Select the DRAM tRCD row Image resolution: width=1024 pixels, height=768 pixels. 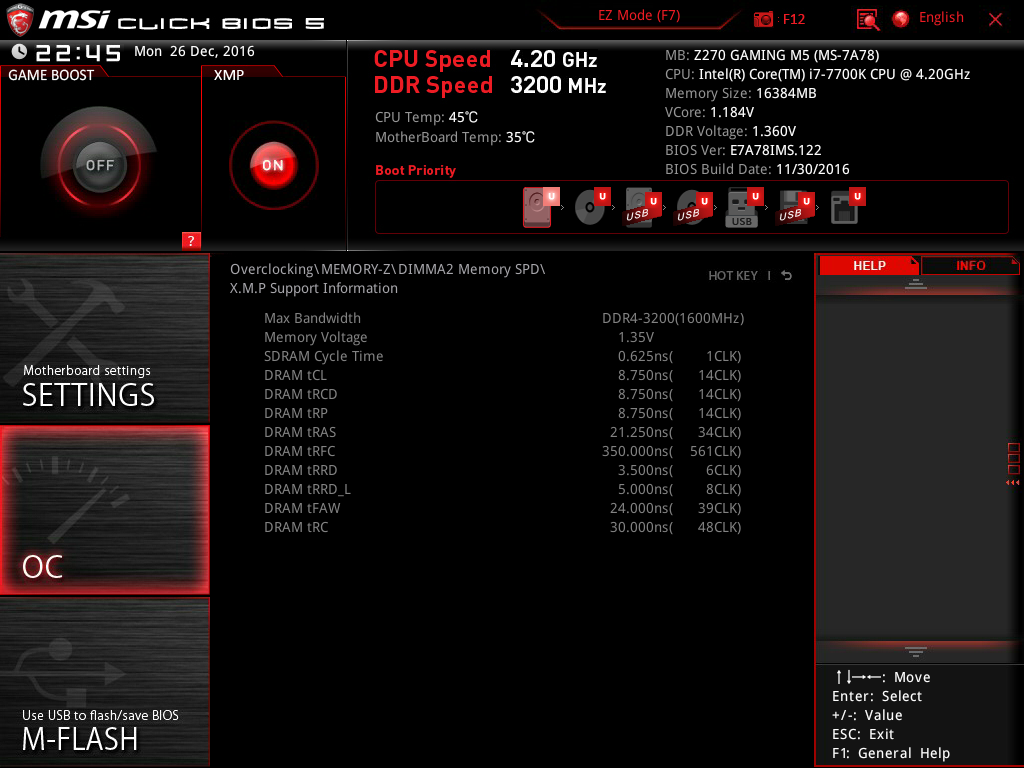(x=503, y=394)
